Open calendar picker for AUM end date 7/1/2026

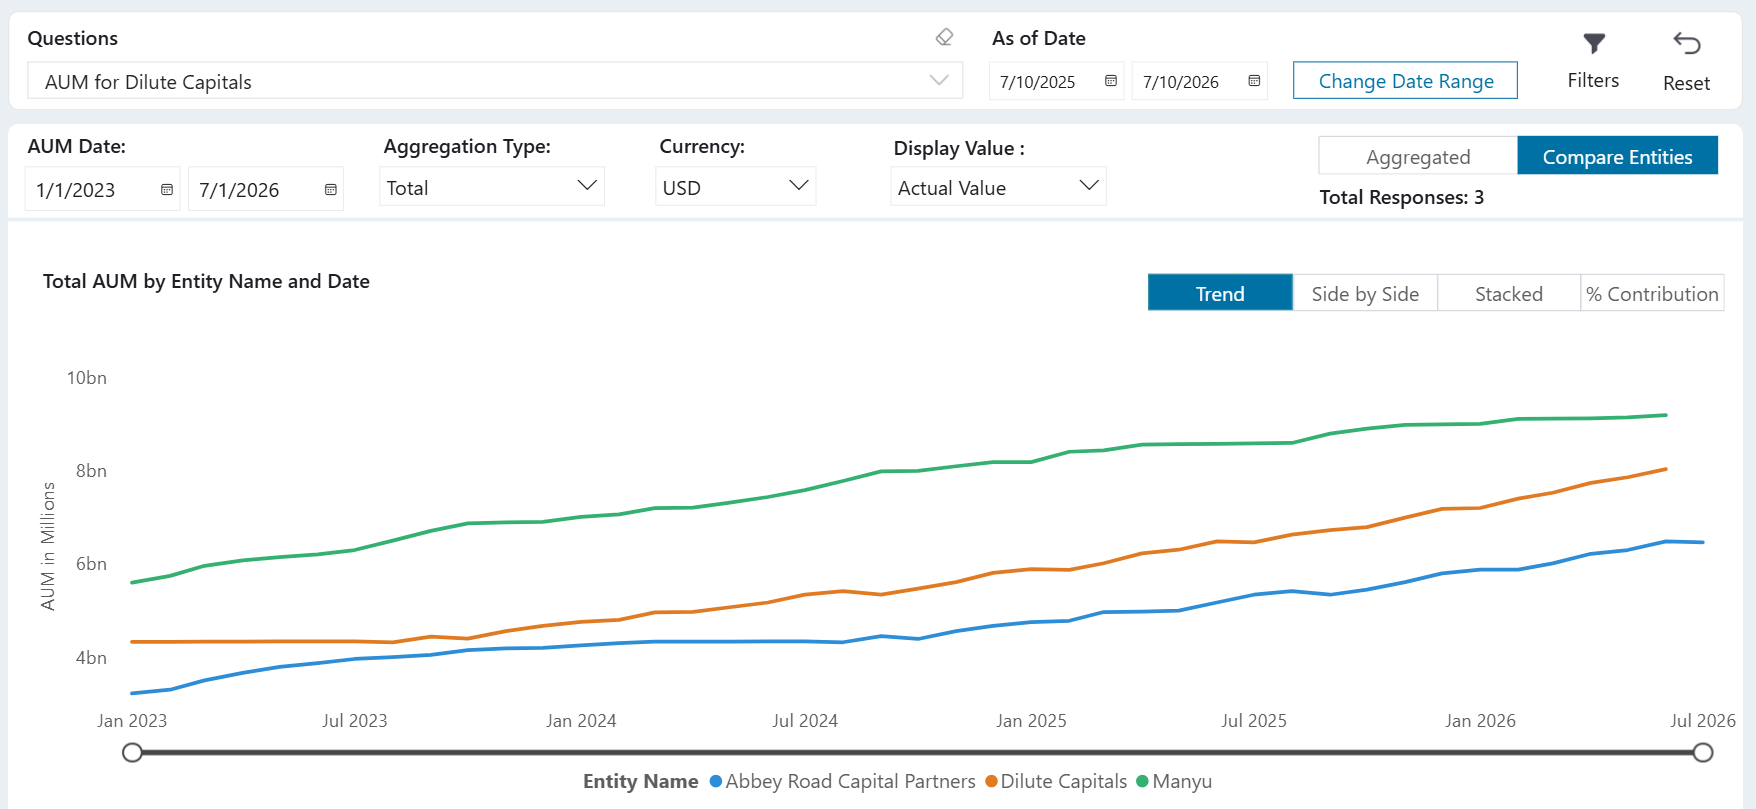coord(331,190)
